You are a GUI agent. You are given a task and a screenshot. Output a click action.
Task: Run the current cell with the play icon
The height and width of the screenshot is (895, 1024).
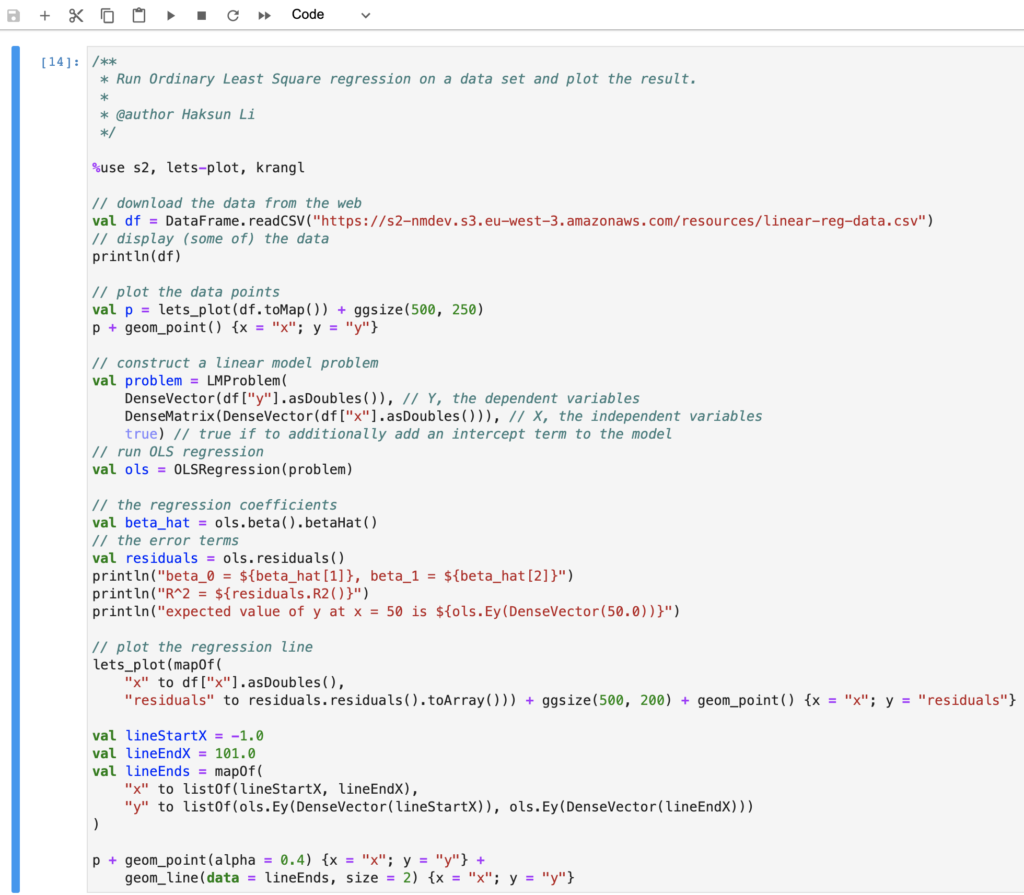[x=170, y=15]
